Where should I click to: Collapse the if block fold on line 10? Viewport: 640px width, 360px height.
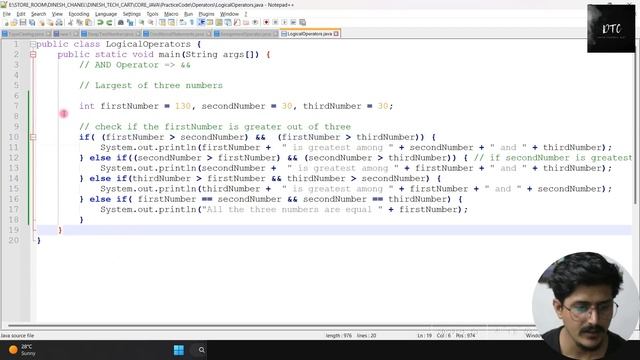33,137
